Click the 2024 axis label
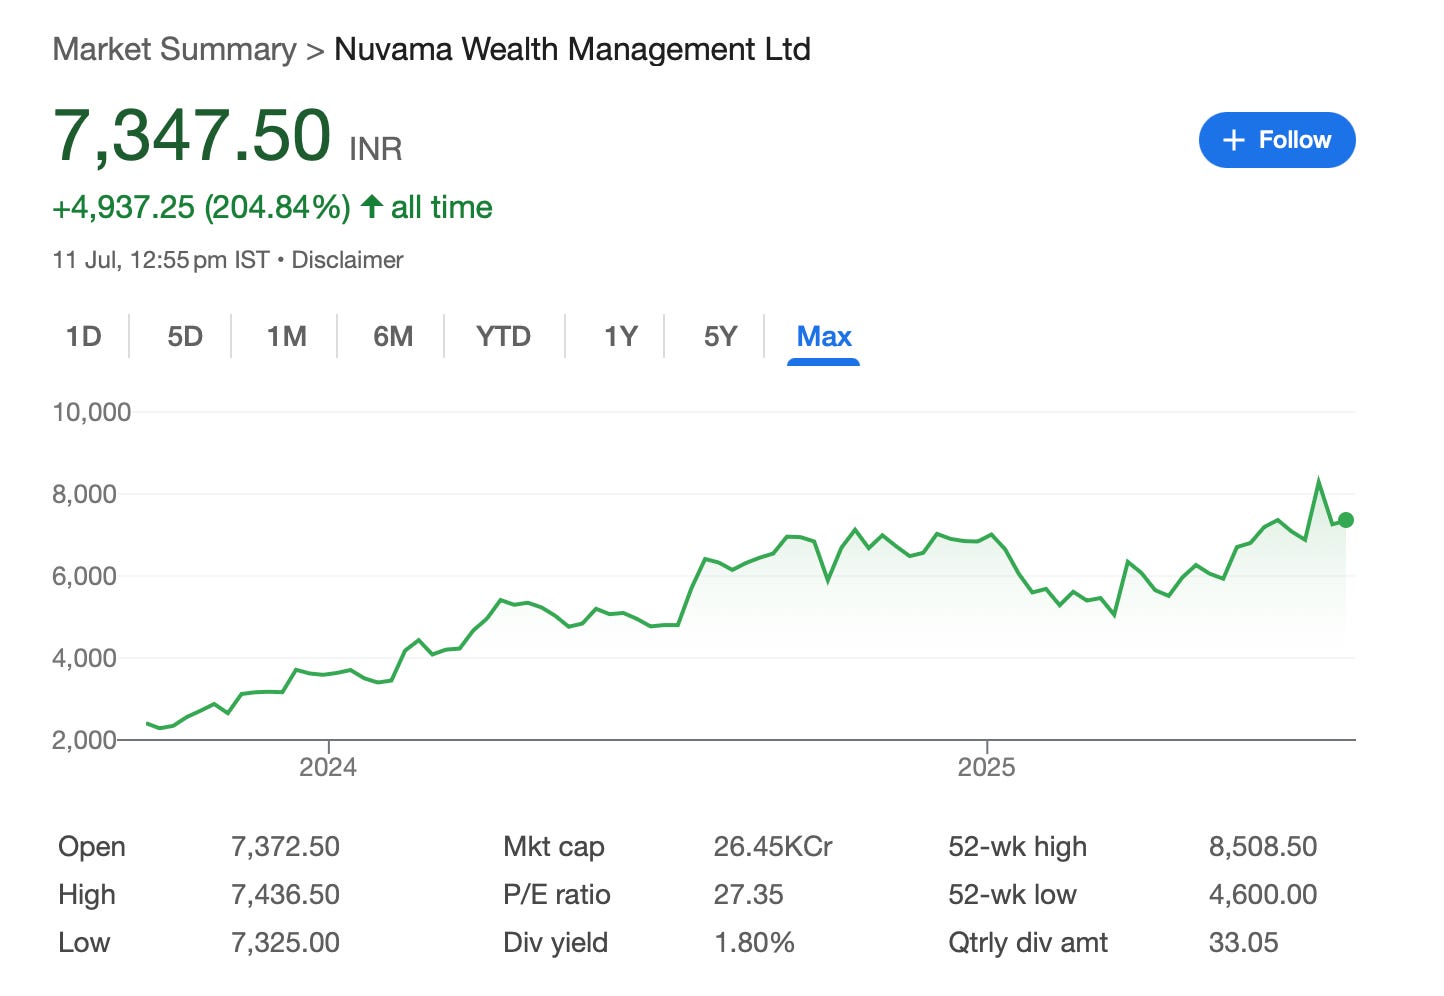The height and width of the screenshot is (996, 1444). point(328,767)
